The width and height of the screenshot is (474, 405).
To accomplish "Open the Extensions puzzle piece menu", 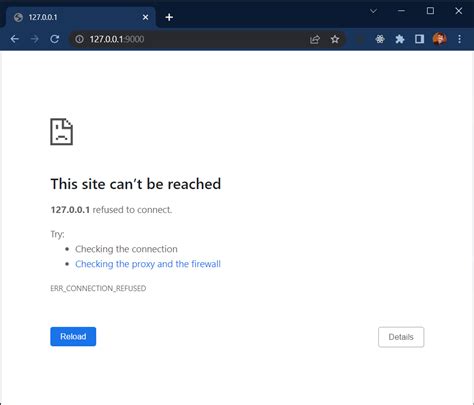I will (400, 39).
